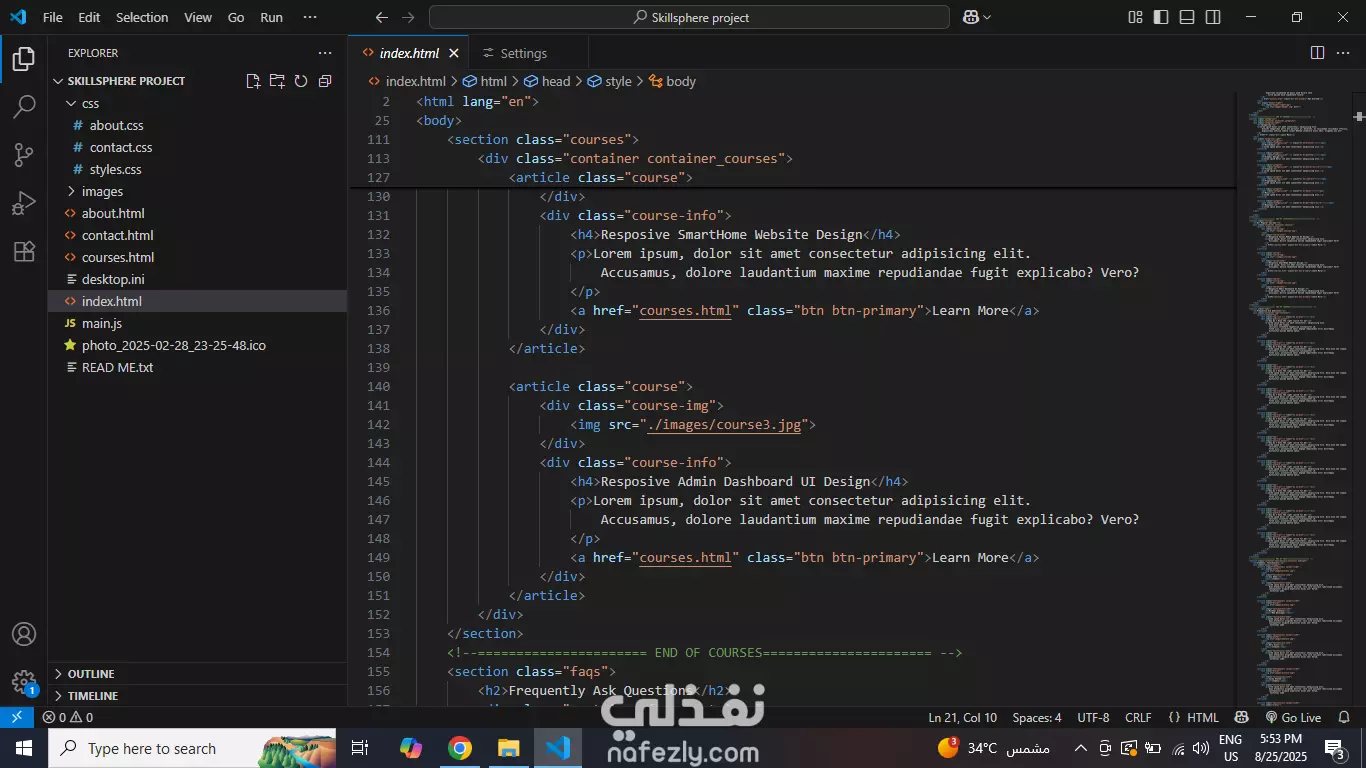Image resolution: width=1366 pixels, height=768 pixels.
Task: Toggle the secondary side bar visibility
Action: tap(1213, 17)
